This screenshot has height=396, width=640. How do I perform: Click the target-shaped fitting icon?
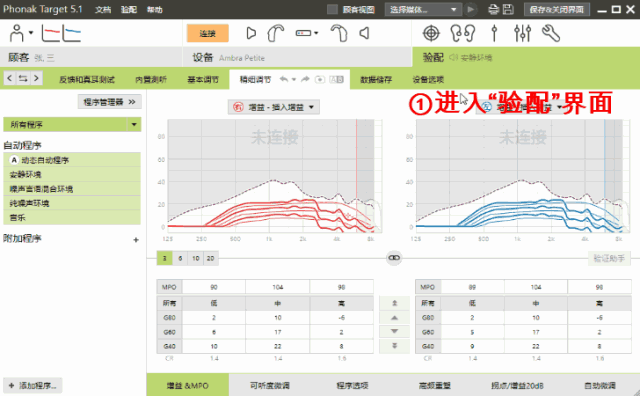(x=431, y=33)
